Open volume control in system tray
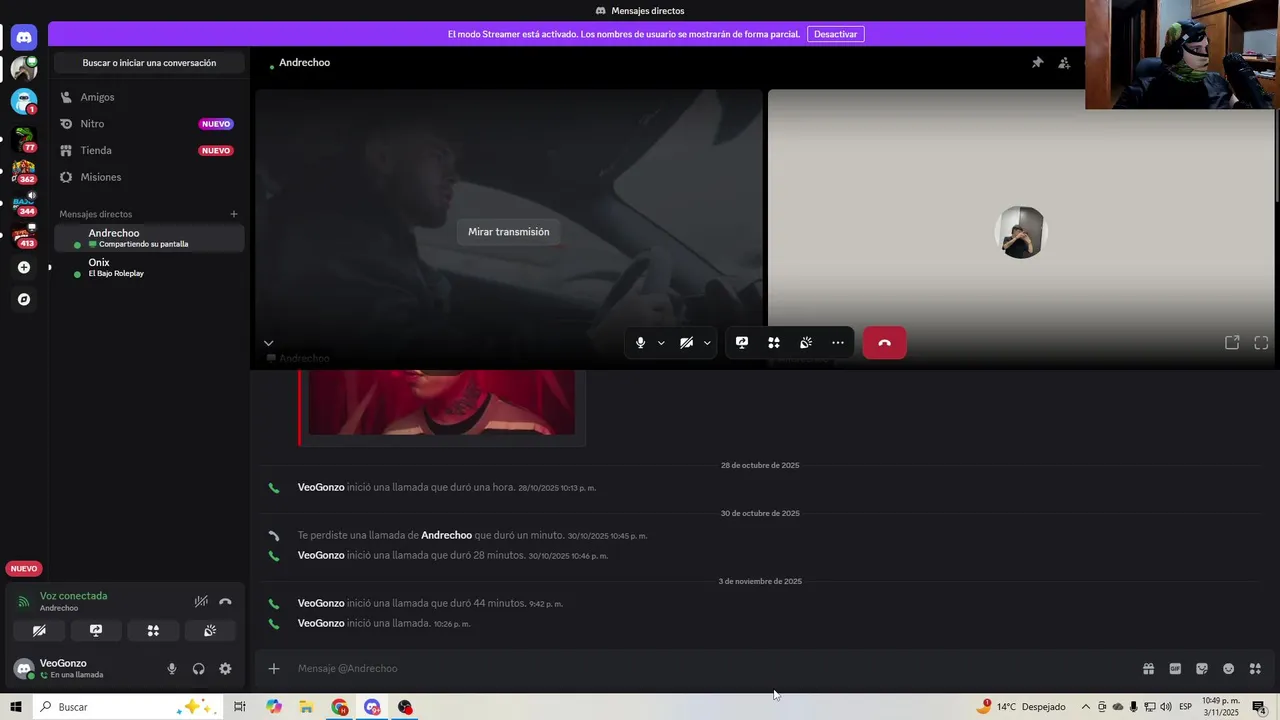The height and width of the screenshot is (720, 1280). [1166, 707]
